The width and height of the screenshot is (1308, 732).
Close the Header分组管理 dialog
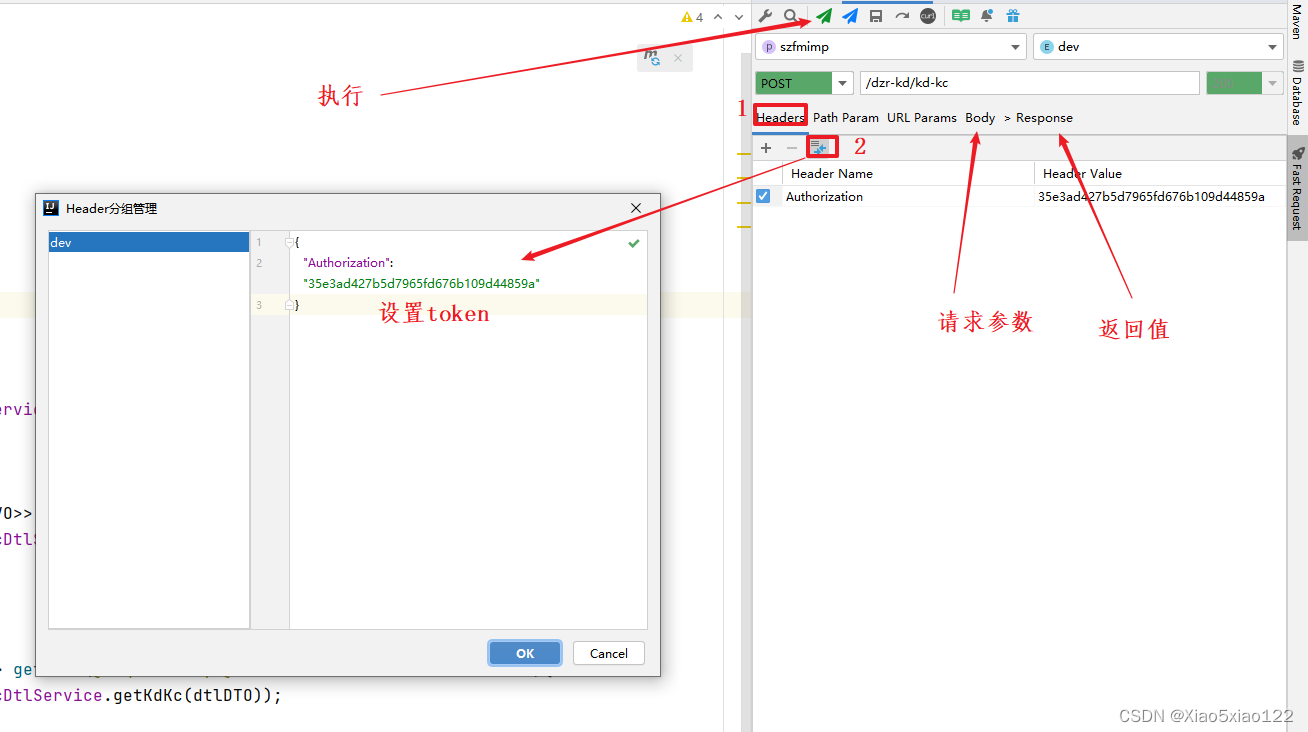636,208
